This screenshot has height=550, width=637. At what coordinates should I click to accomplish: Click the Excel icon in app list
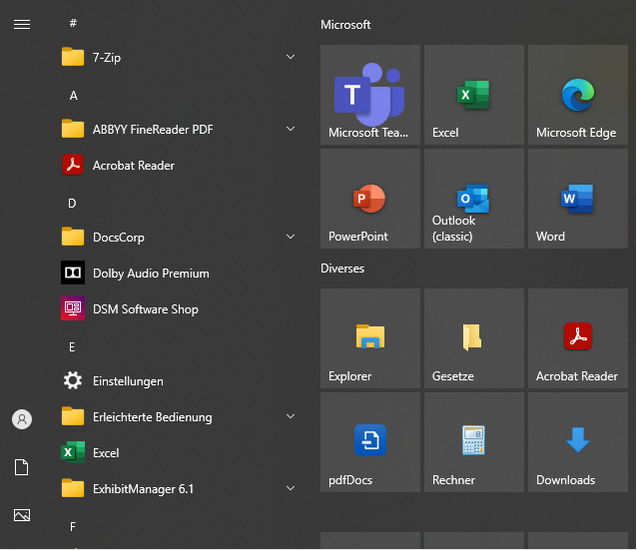(x=73, y=452)
